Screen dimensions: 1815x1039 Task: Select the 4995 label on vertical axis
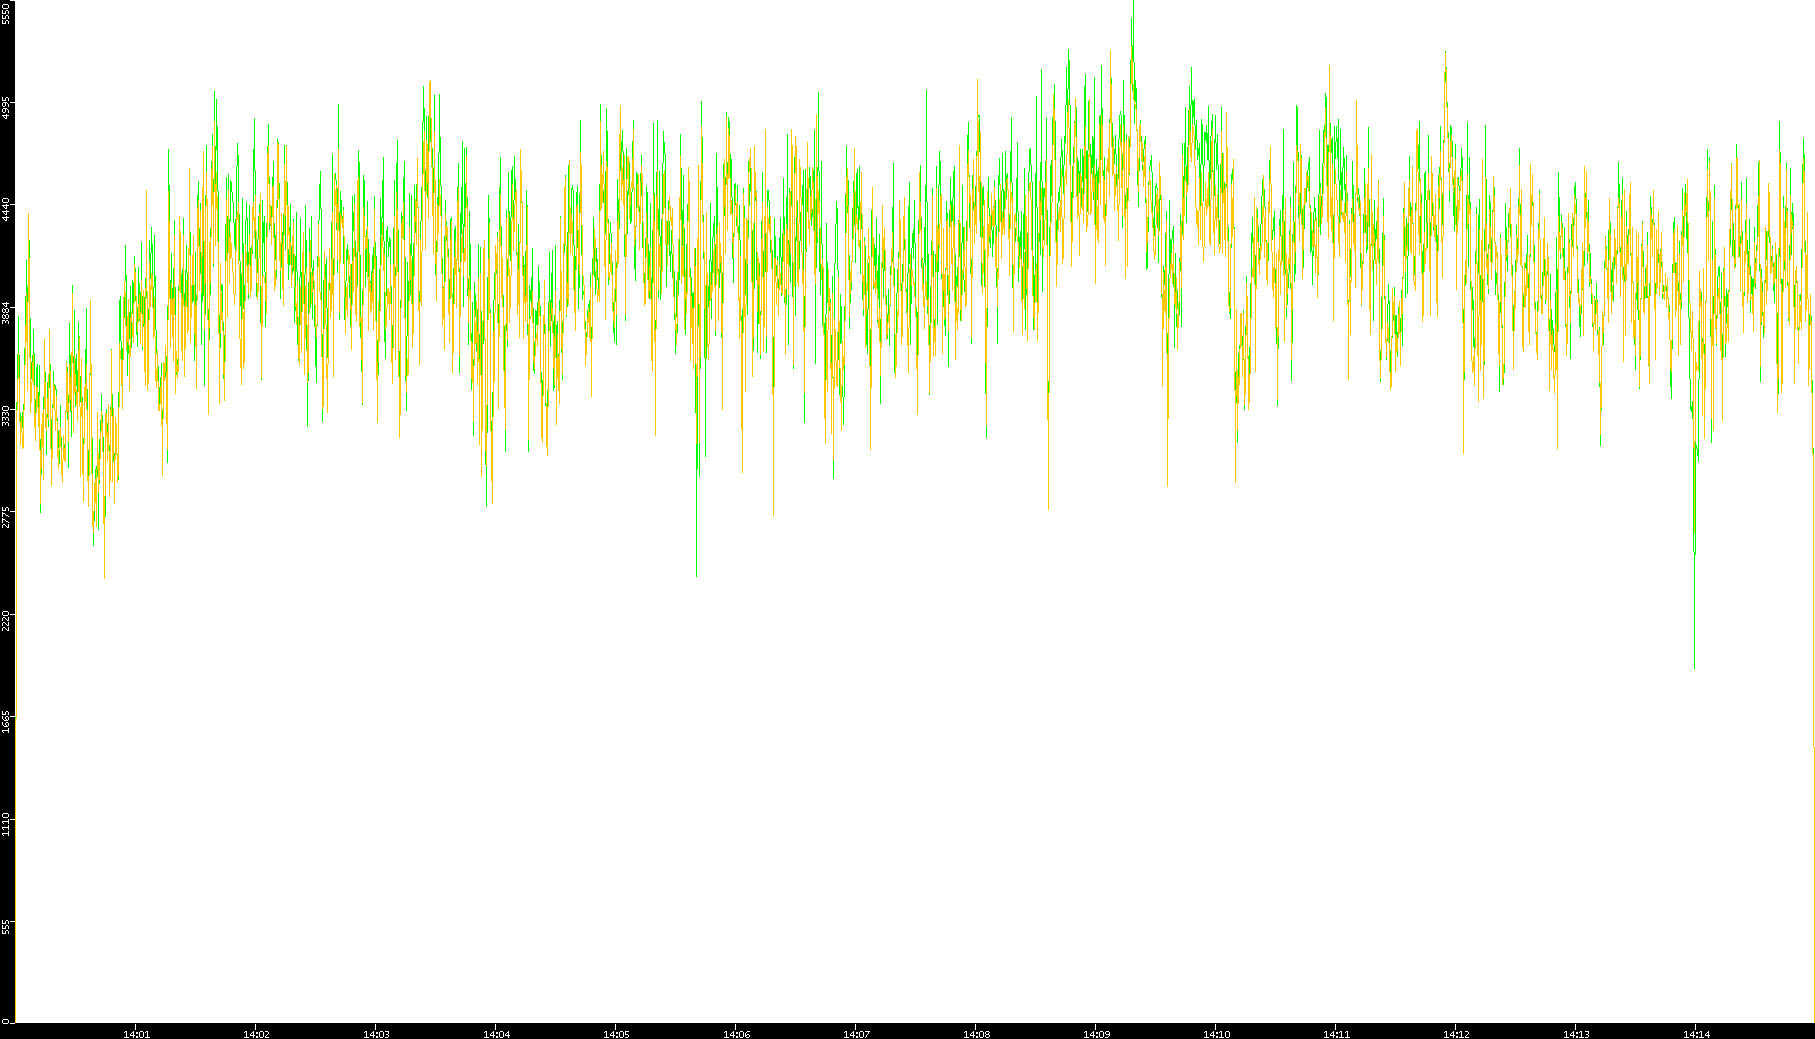pos(6,107)
